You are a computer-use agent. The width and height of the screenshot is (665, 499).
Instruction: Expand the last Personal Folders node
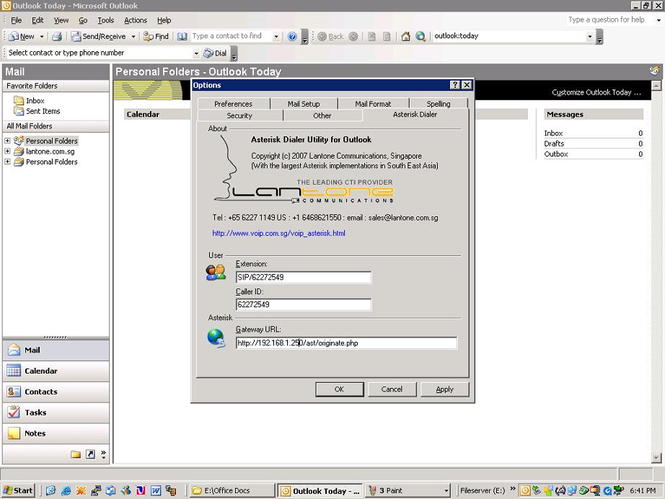(x=7, y=162)
